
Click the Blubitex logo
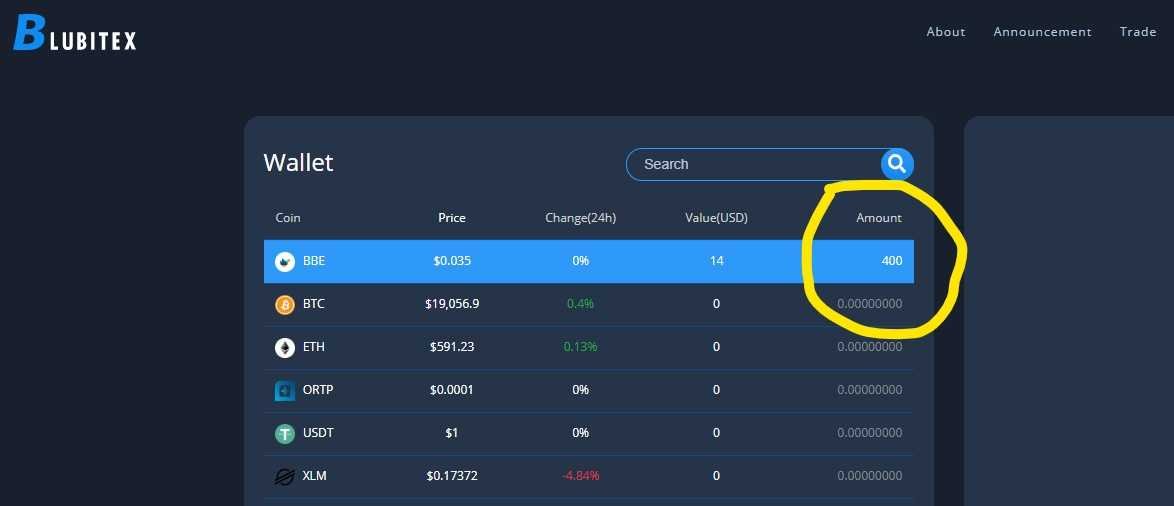(x=75, y=34)
